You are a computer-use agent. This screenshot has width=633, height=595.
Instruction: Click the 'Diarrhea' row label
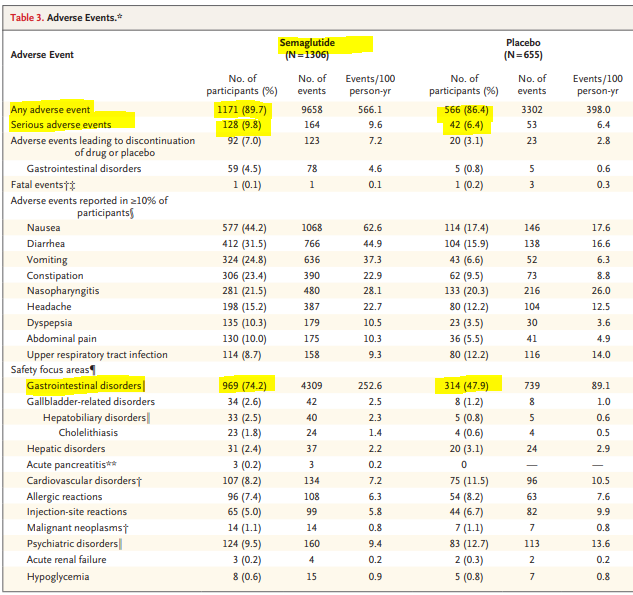46,244
